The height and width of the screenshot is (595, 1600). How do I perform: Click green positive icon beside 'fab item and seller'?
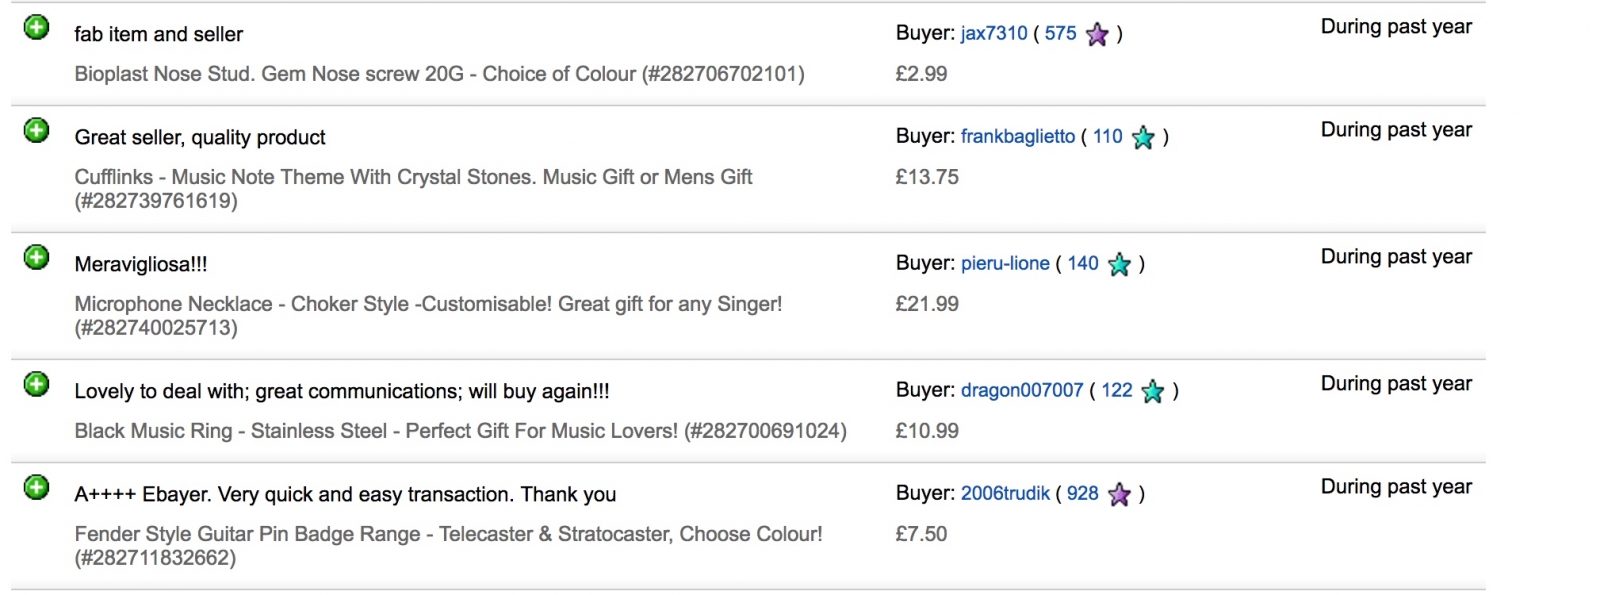coord(37,28)
